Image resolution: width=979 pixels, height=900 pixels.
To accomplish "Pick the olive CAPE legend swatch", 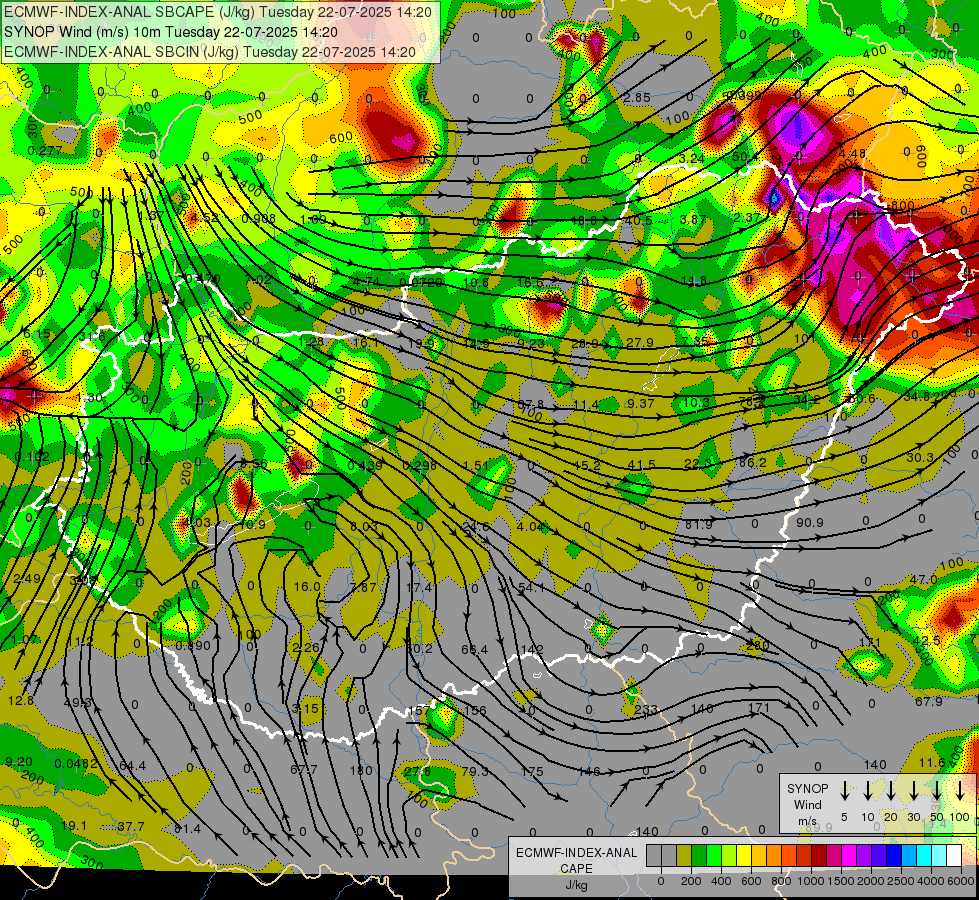I will coord(684,856).
